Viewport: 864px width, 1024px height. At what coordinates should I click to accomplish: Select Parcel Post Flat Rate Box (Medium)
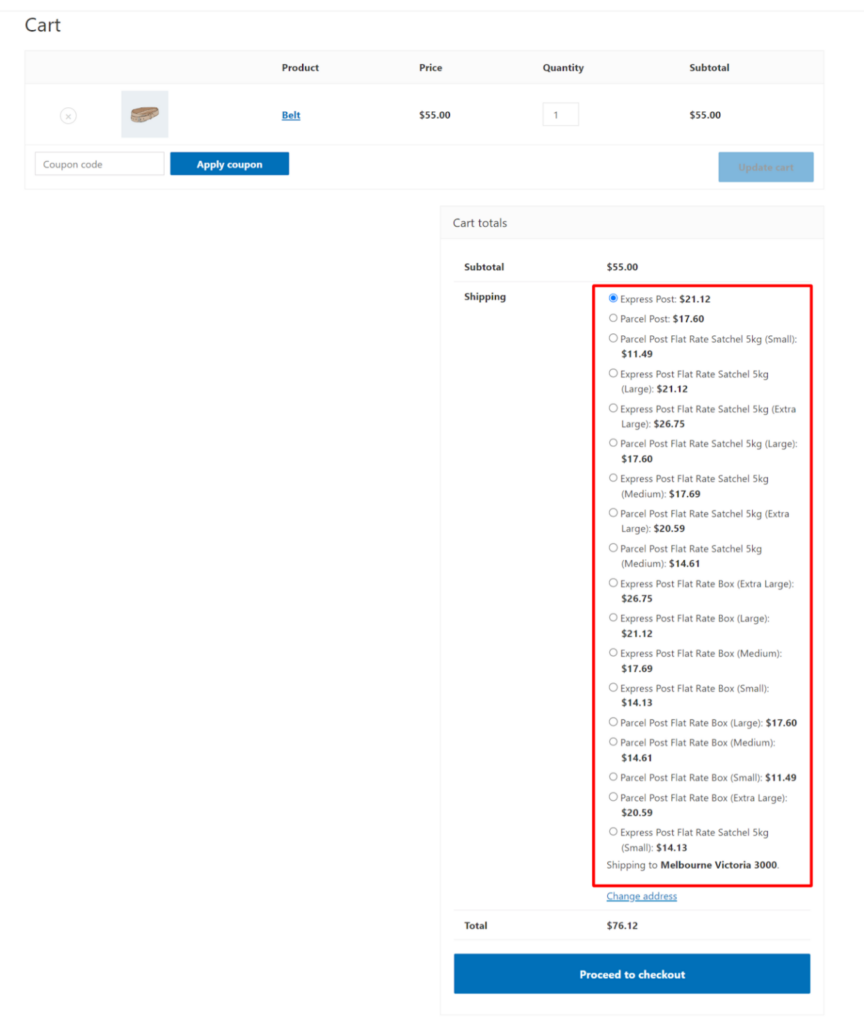pyautogui.click(x=612, y=742)
